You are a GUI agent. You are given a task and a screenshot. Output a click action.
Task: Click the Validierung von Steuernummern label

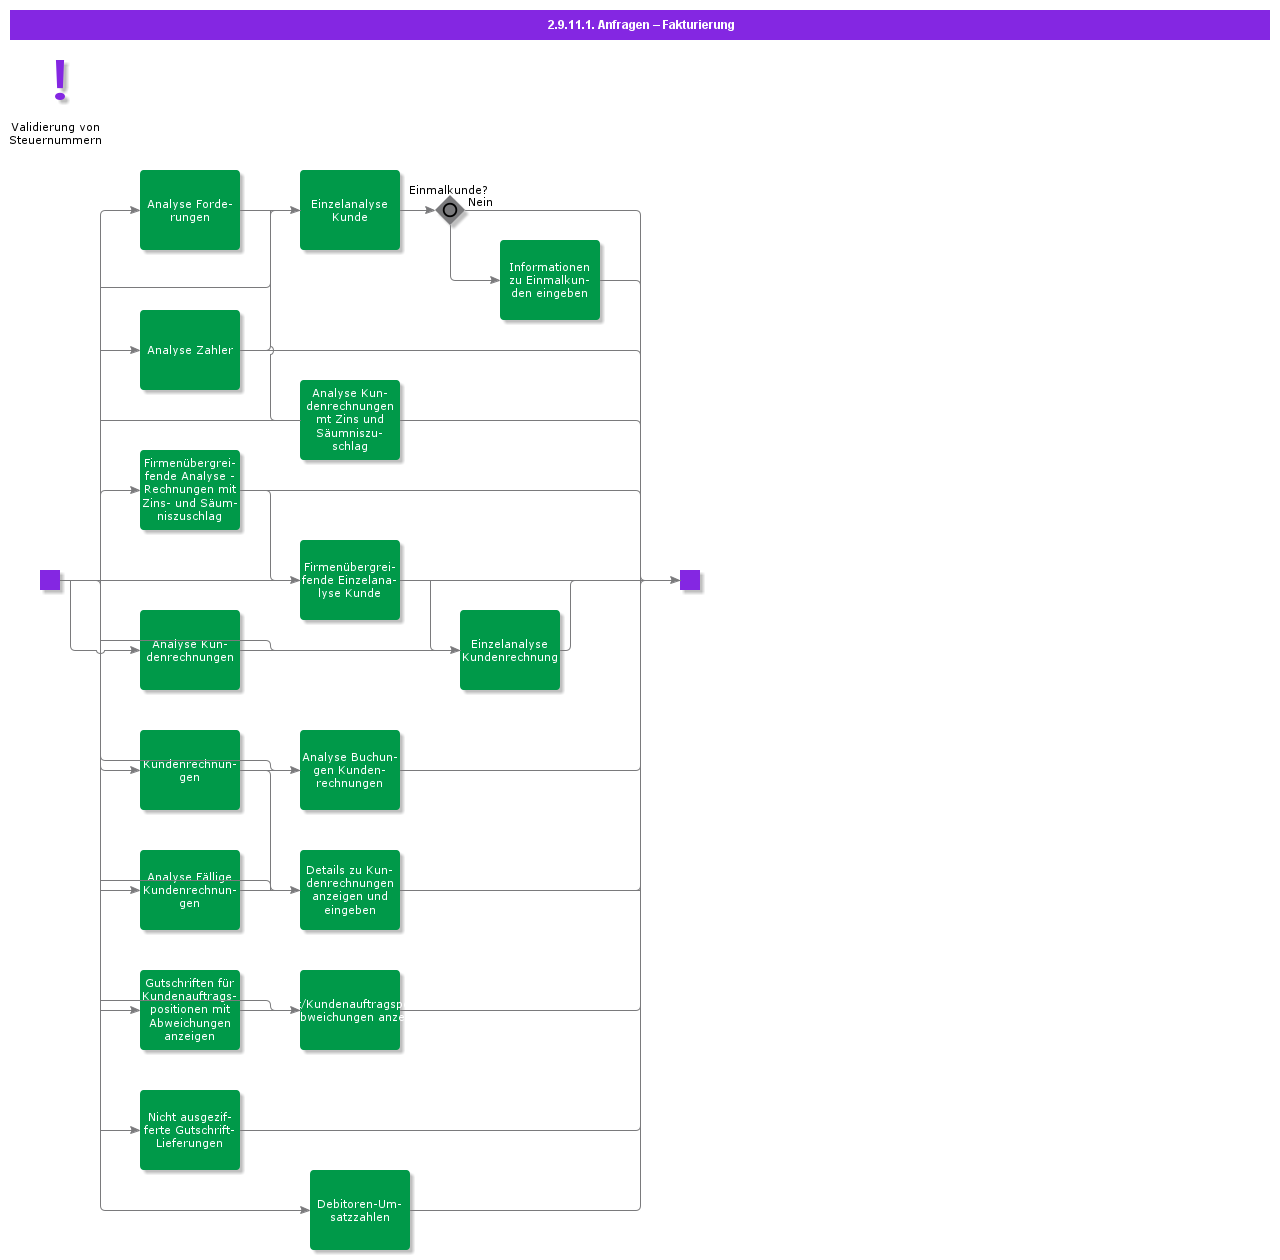[x=56, y=134]
